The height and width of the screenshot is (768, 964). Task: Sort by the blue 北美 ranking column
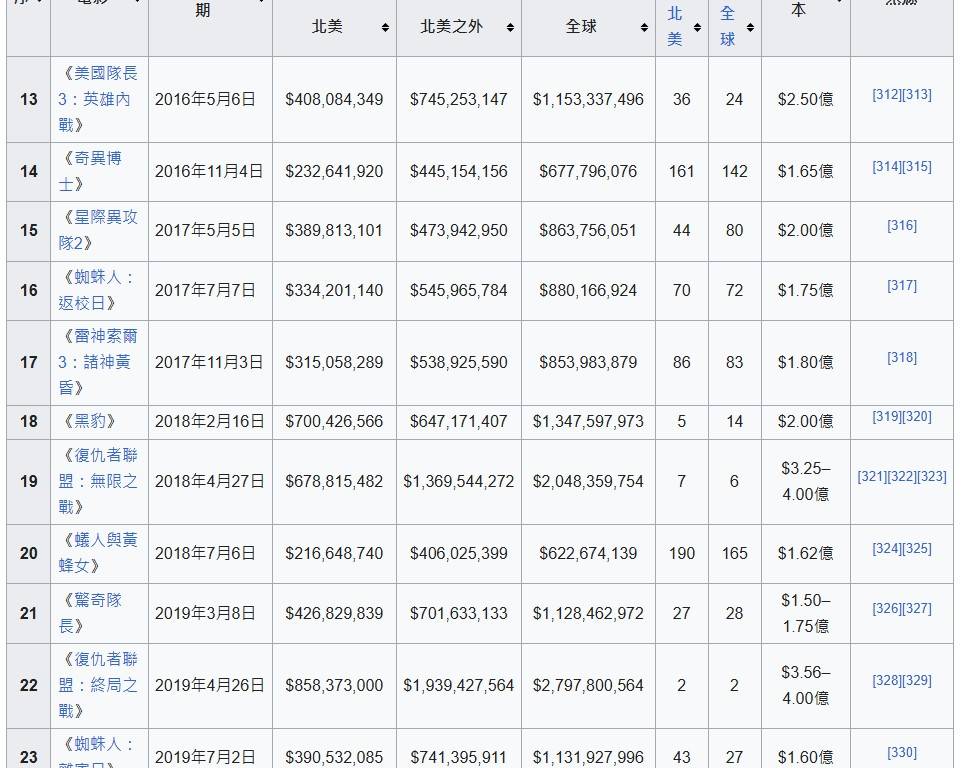(x=697, y=27)
